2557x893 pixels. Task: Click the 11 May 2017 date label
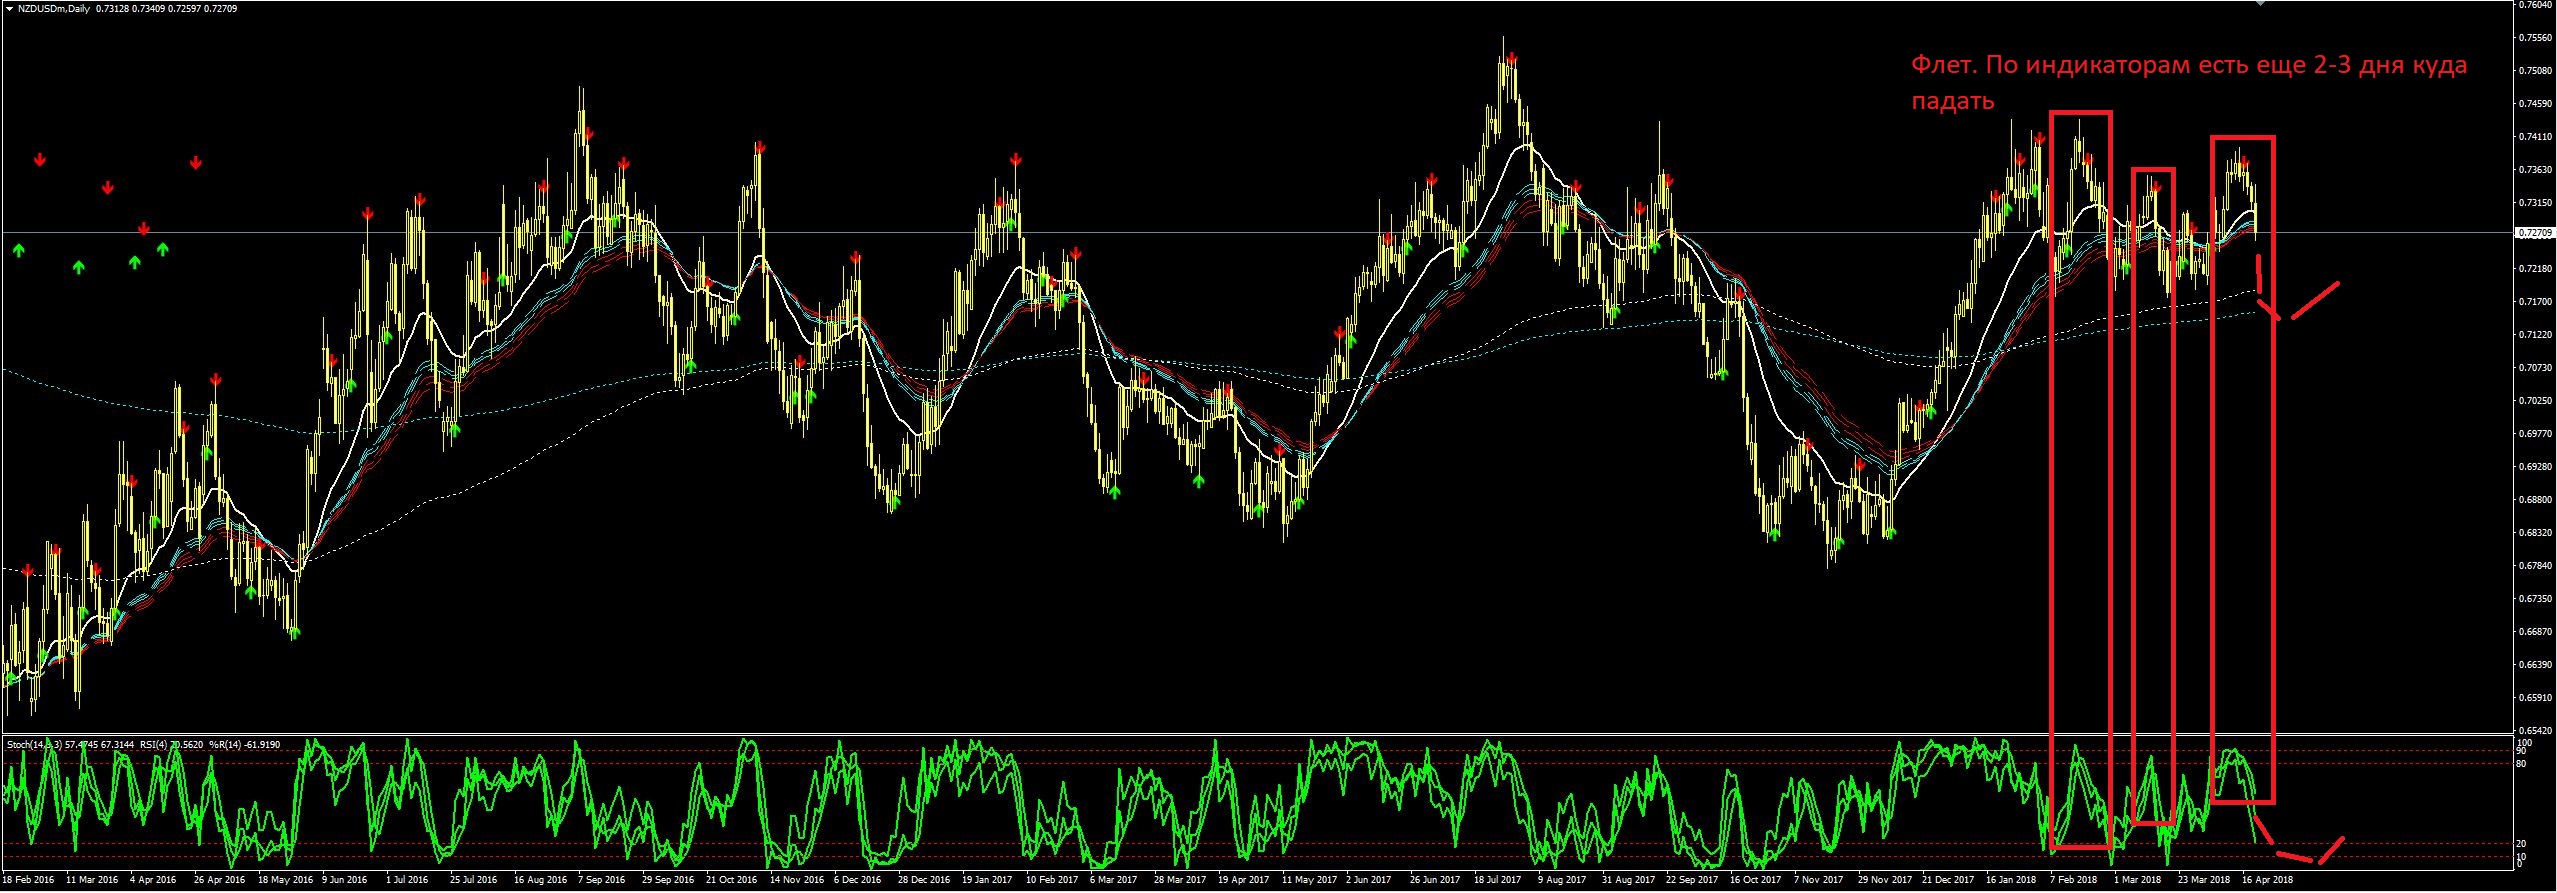[1308, 881]
